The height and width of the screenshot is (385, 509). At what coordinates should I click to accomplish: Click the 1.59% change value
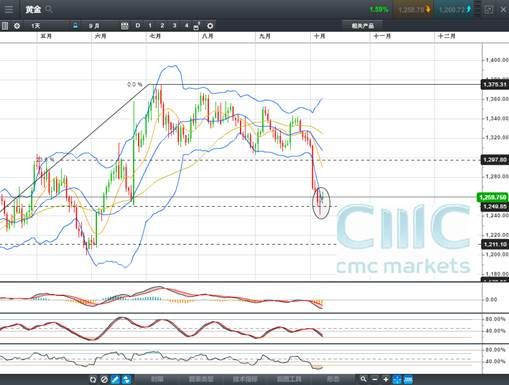pyautogui.click(x=379, y=10)
